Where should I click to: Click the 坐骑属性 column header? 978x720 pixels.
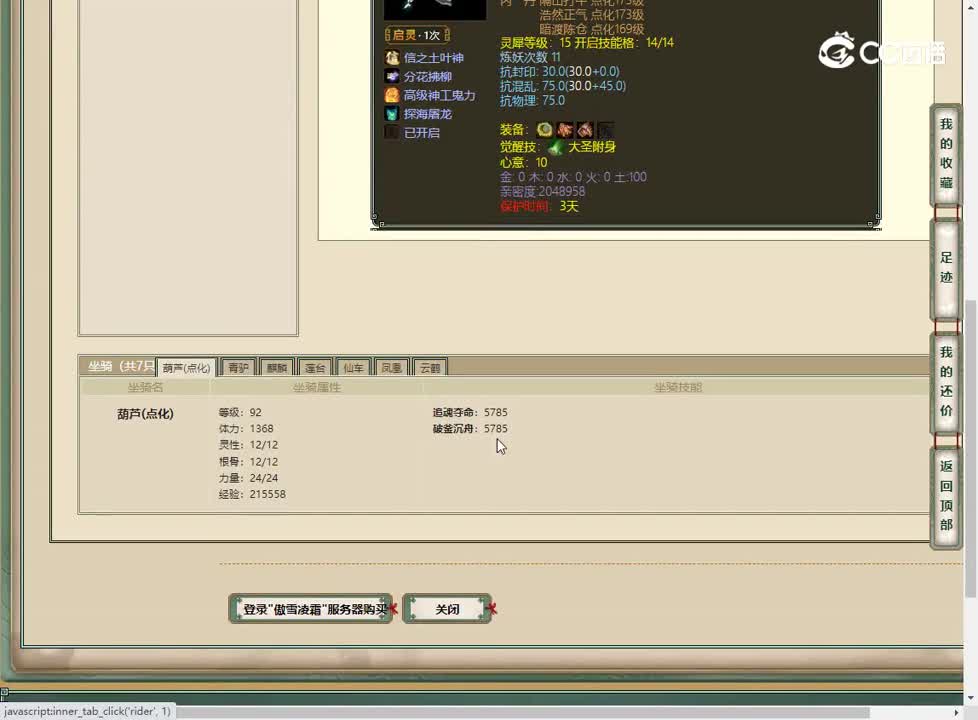coord(316,387)
